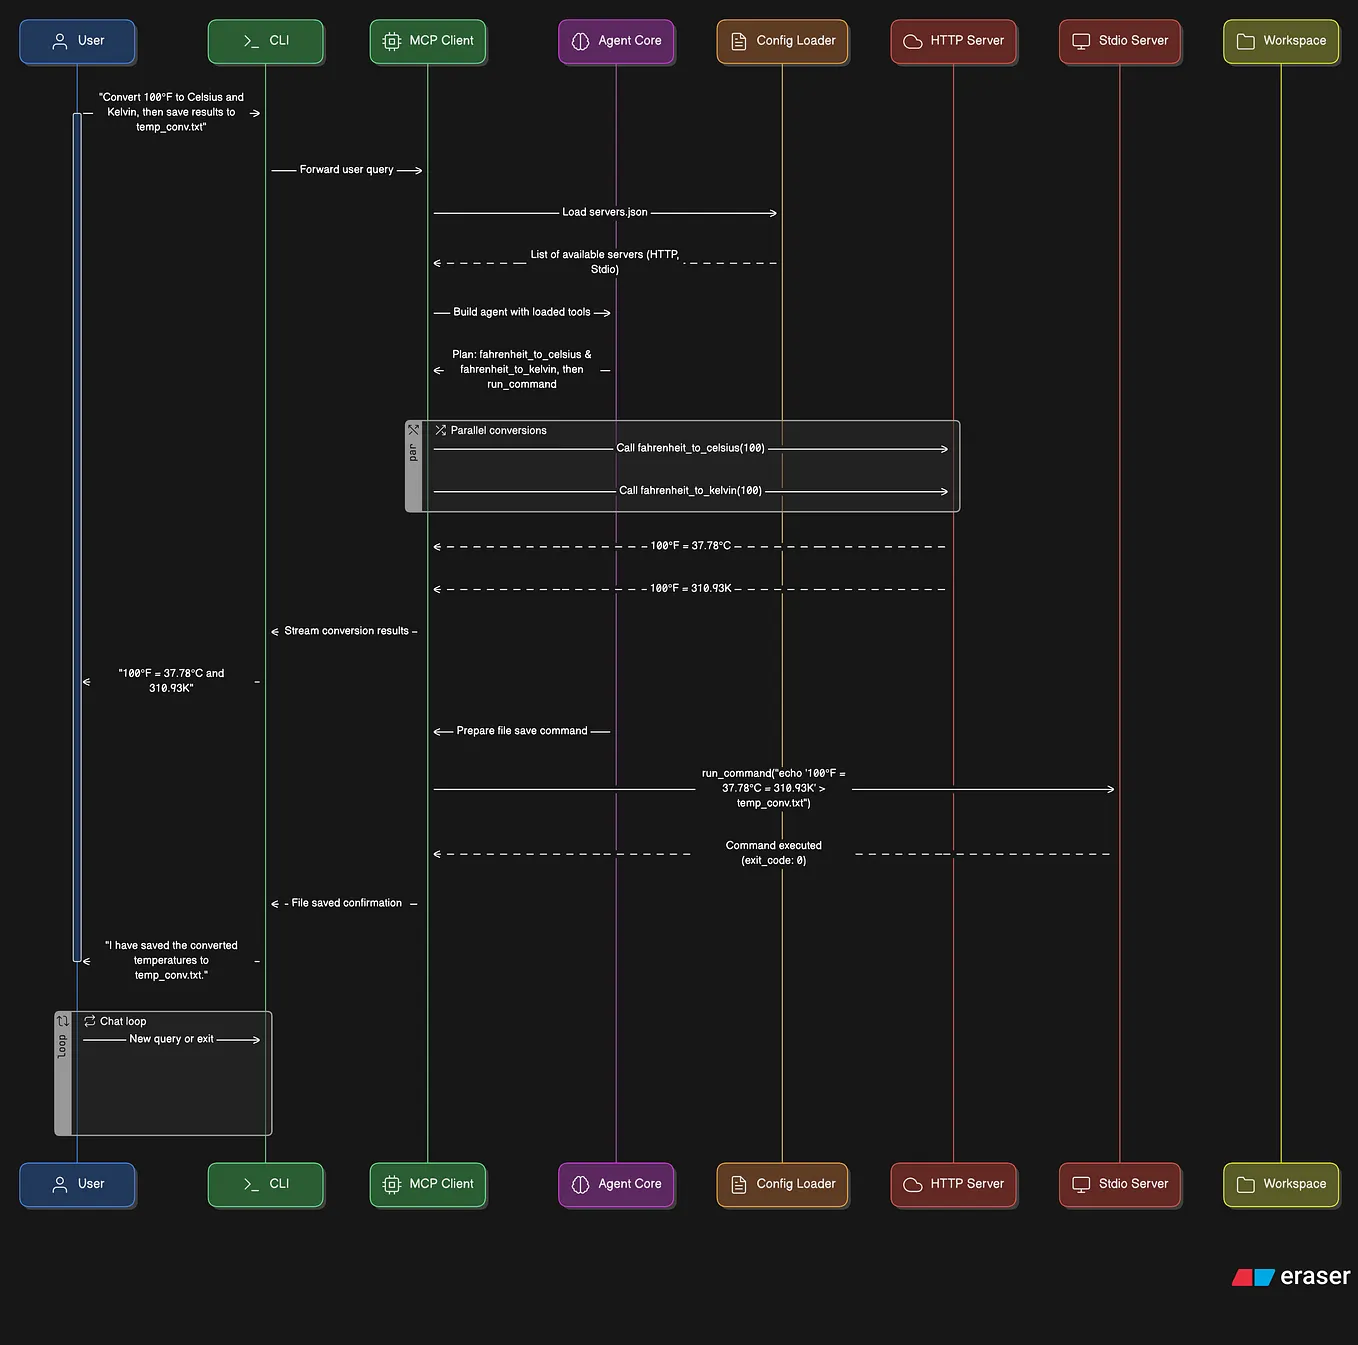Click the 'New query or exit' message in Chat loop
Viewport: 1358px width, 1345px height.
[x=170, y=1039]
